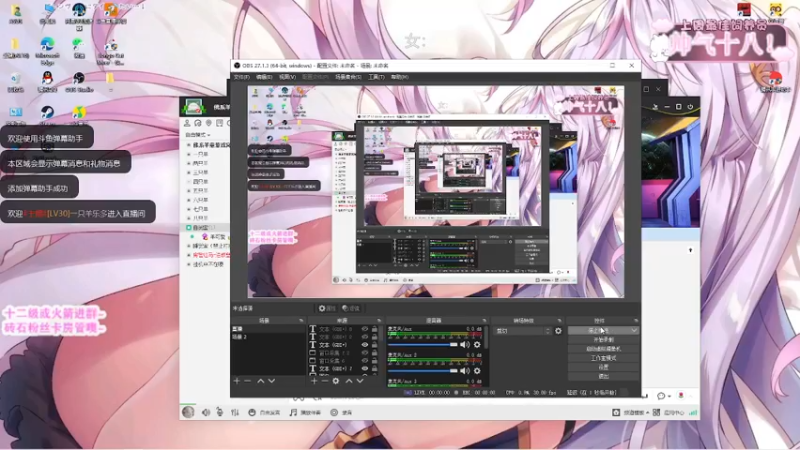Image resolution: width=800 pixels, height=450 pixels.
Task: Open the 自由模式 mode dropdown in voice chat
Action: (x=198, y=135)
